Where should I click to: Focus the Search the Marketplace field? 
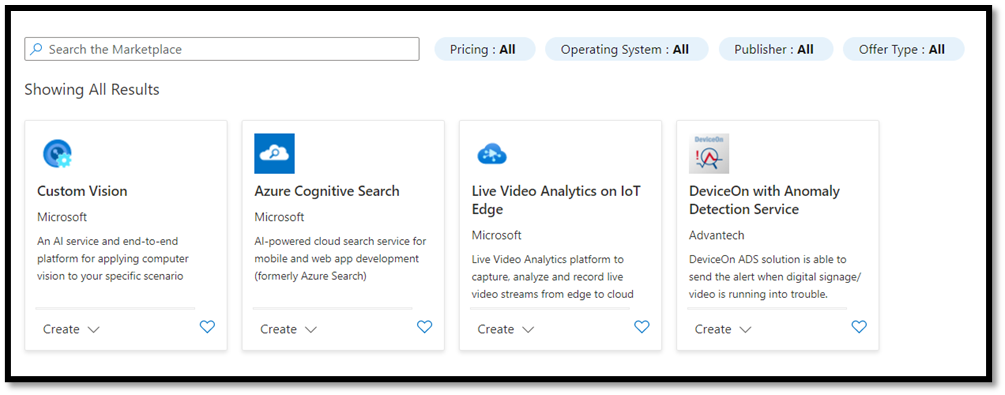pos(222,49)
